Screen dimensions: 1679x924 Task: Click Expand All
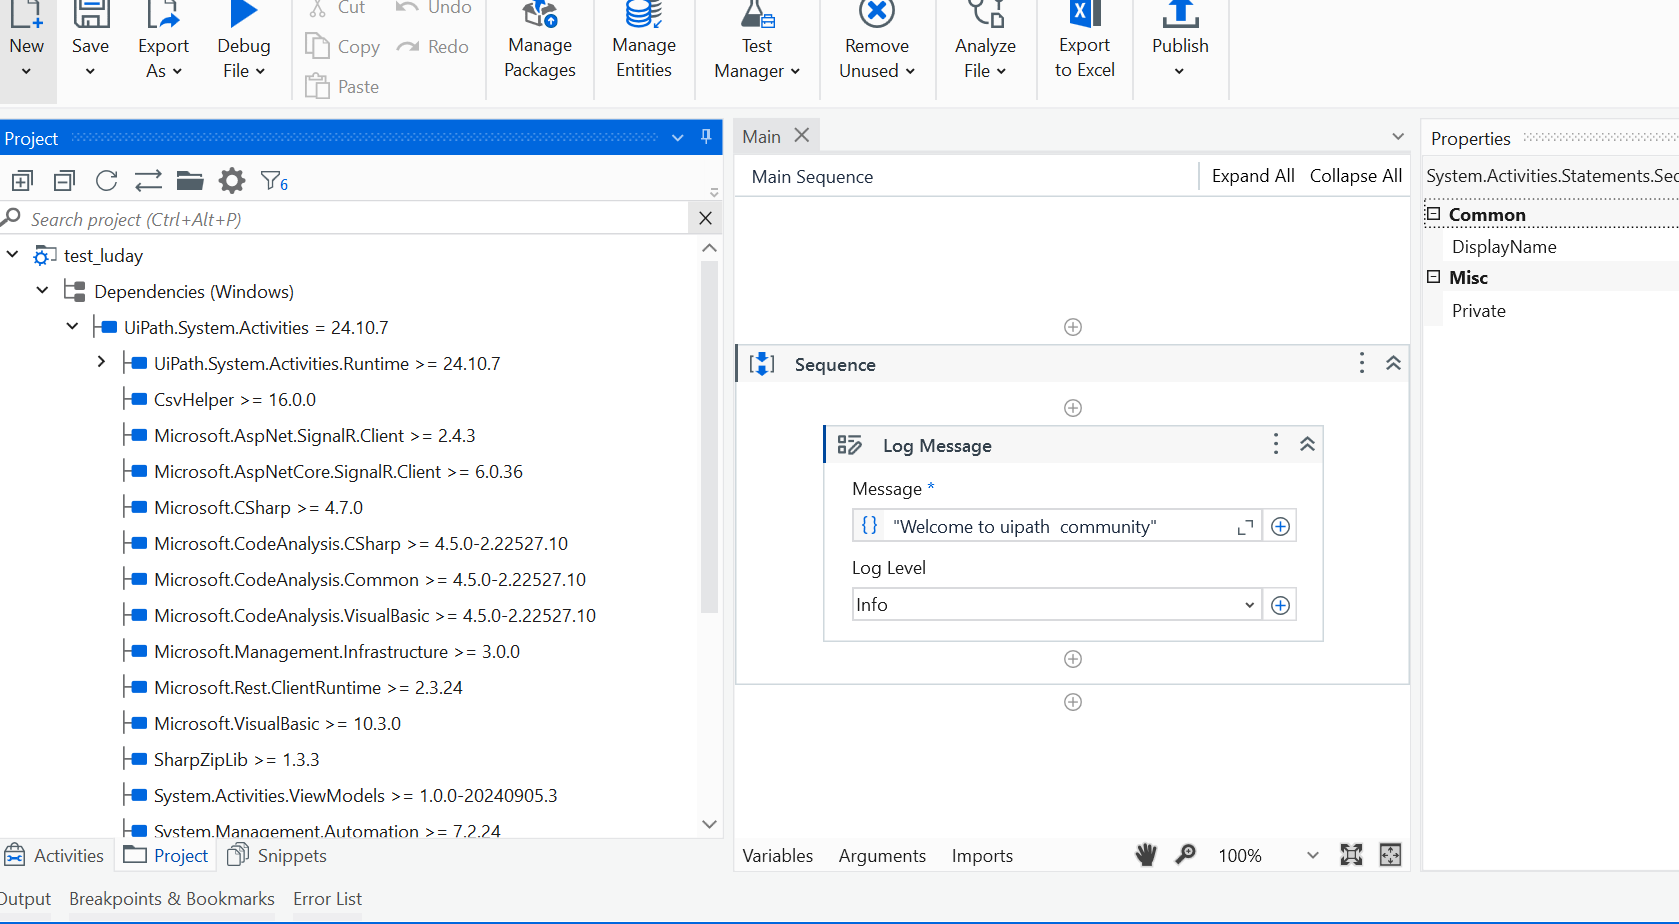pos(1252,175)
